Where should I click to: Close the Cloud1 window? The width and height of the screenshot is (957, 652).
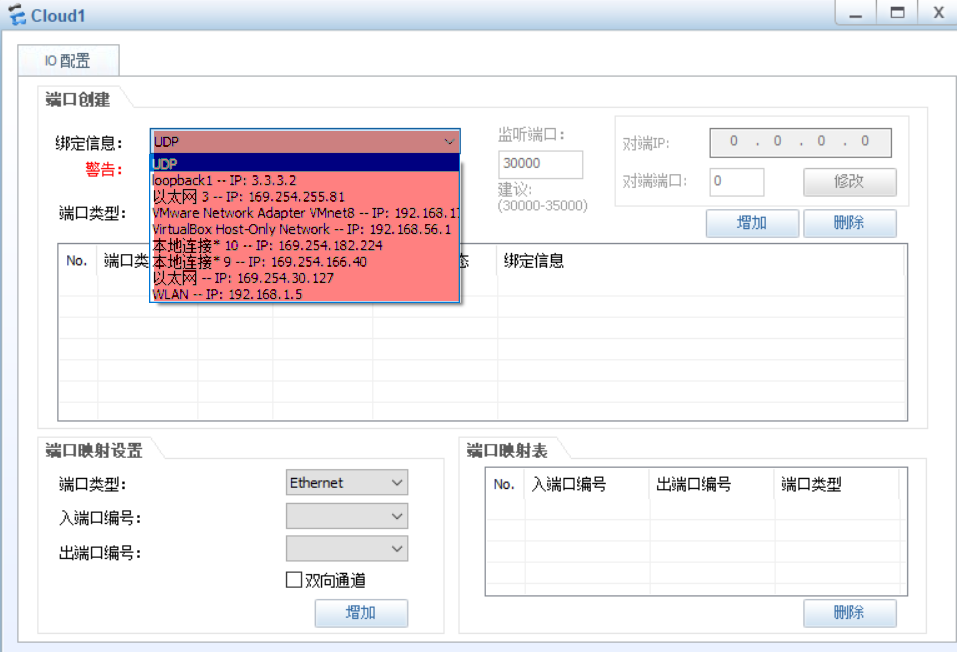click(938, 13)
